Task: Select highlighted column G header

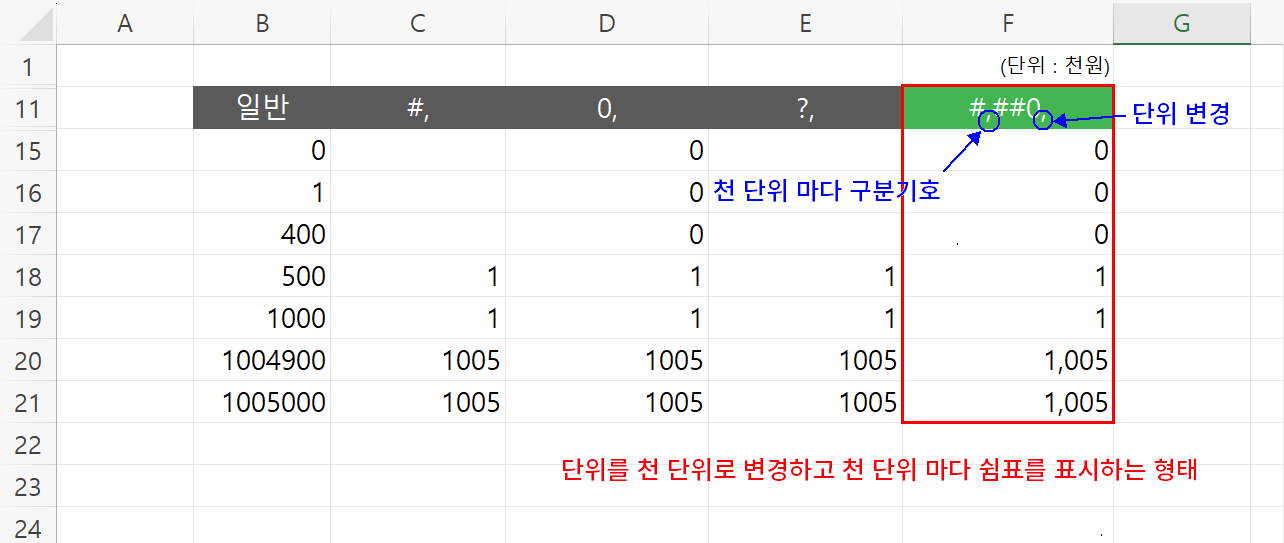Action: tap(1182, 23)
